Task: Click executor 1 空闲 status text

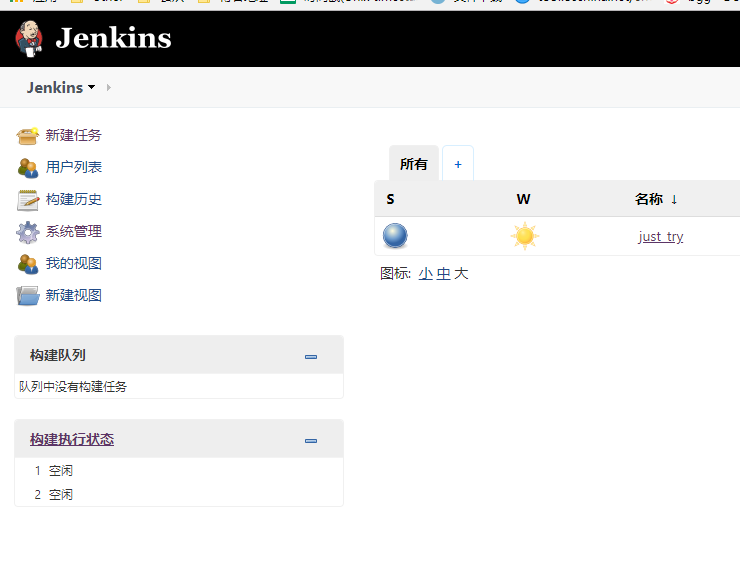Action: coord(61,470)
